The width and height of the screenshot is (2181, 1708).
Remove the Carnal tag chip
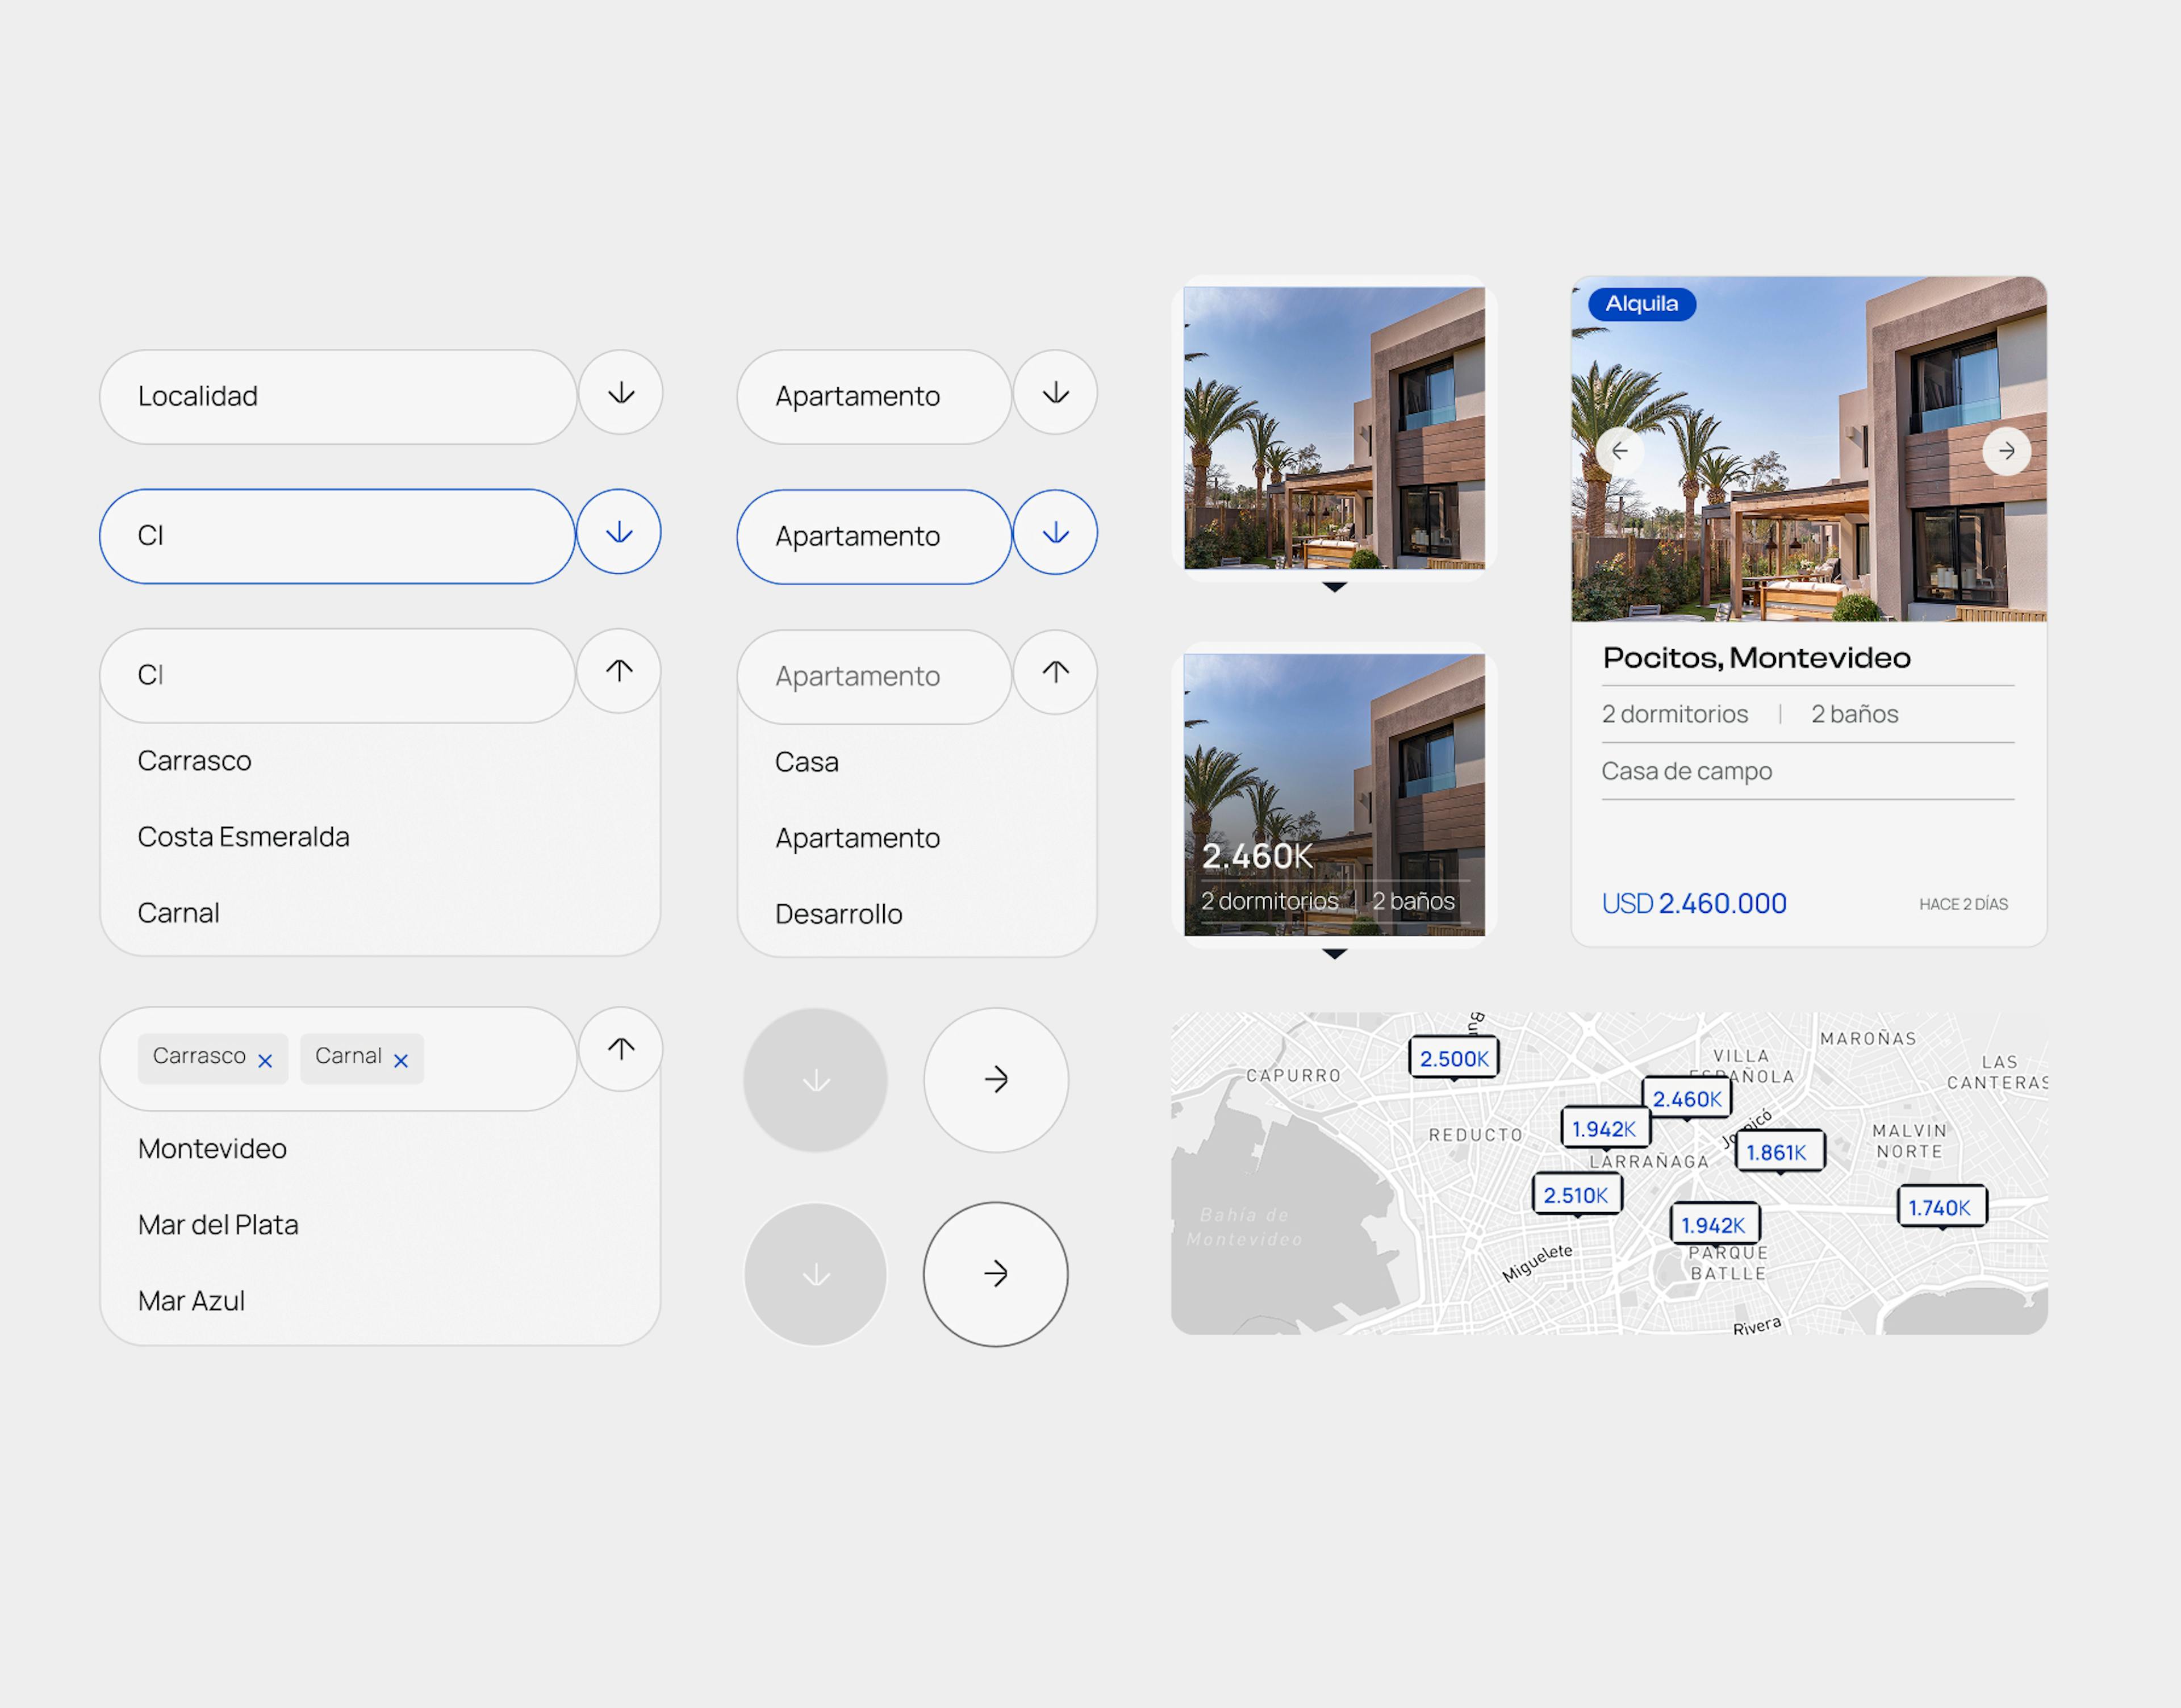pos(401,1061)
